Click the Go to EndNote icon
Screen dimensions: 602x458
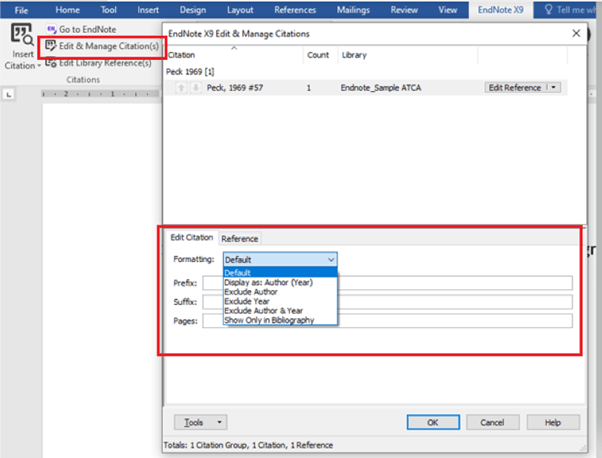[51, 31]
